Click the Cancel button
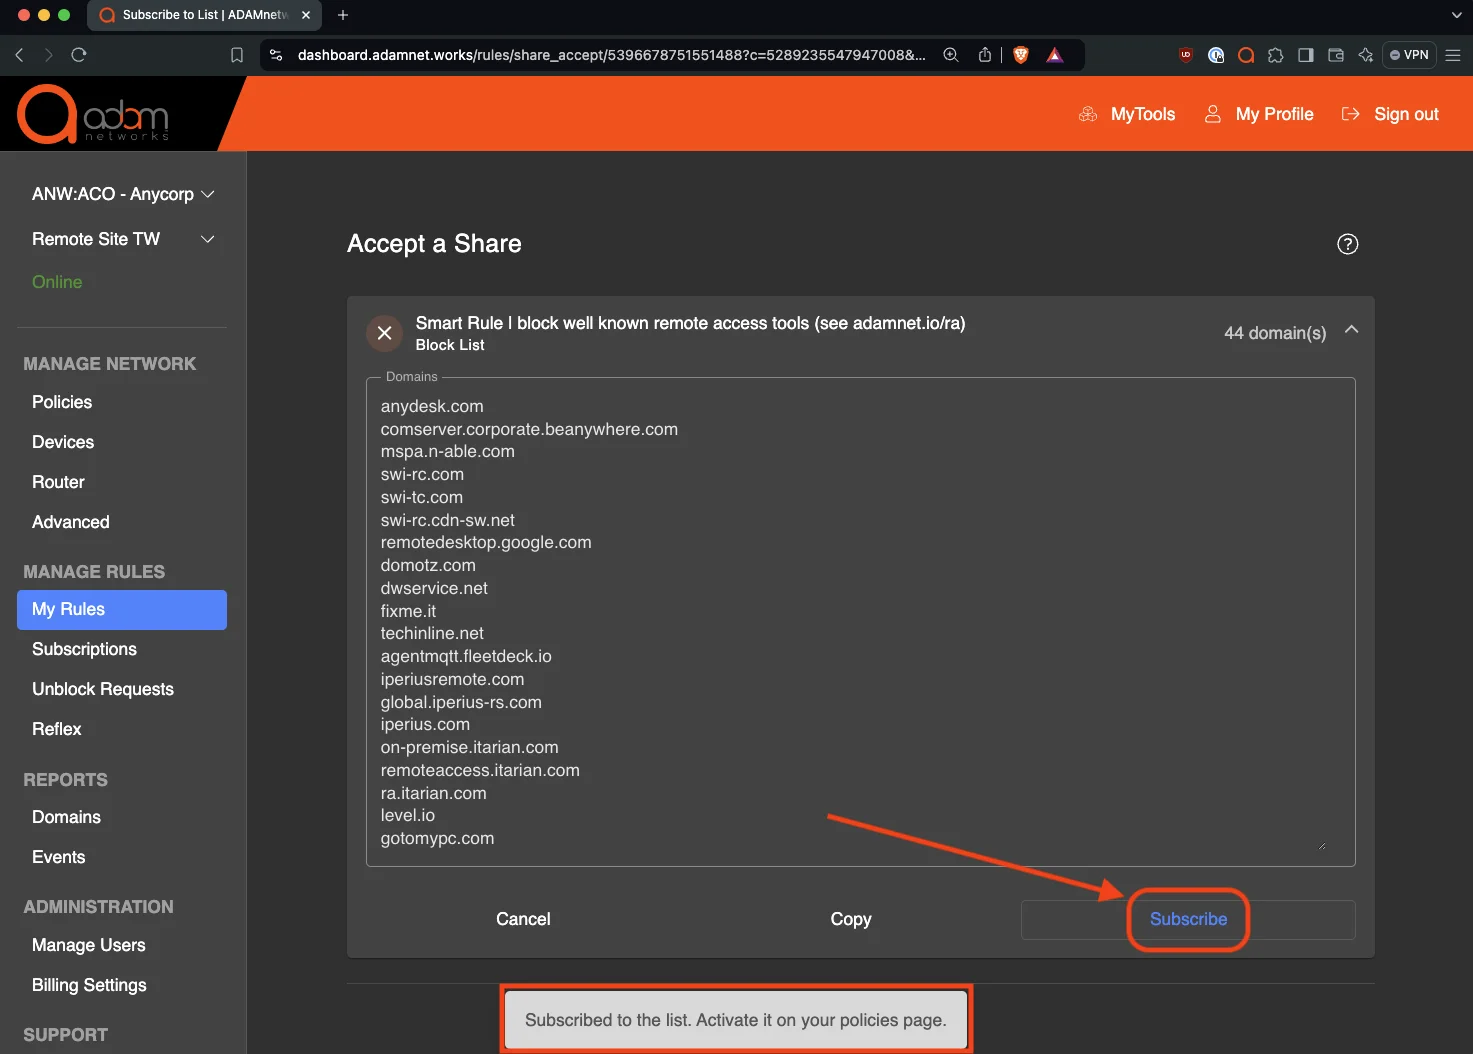Viewport: 1473px width, 1054px height. (x=523, y=919)
